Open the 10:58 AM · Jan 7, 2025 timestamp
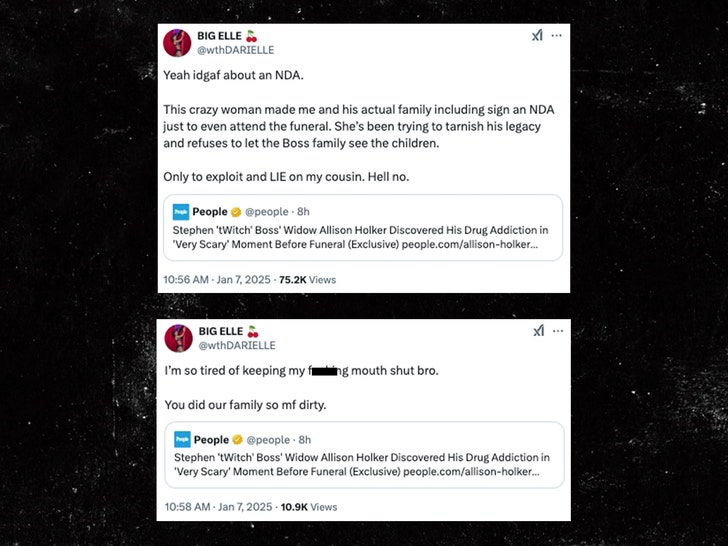Screen dimensions: 728x546 pos(215,508)
